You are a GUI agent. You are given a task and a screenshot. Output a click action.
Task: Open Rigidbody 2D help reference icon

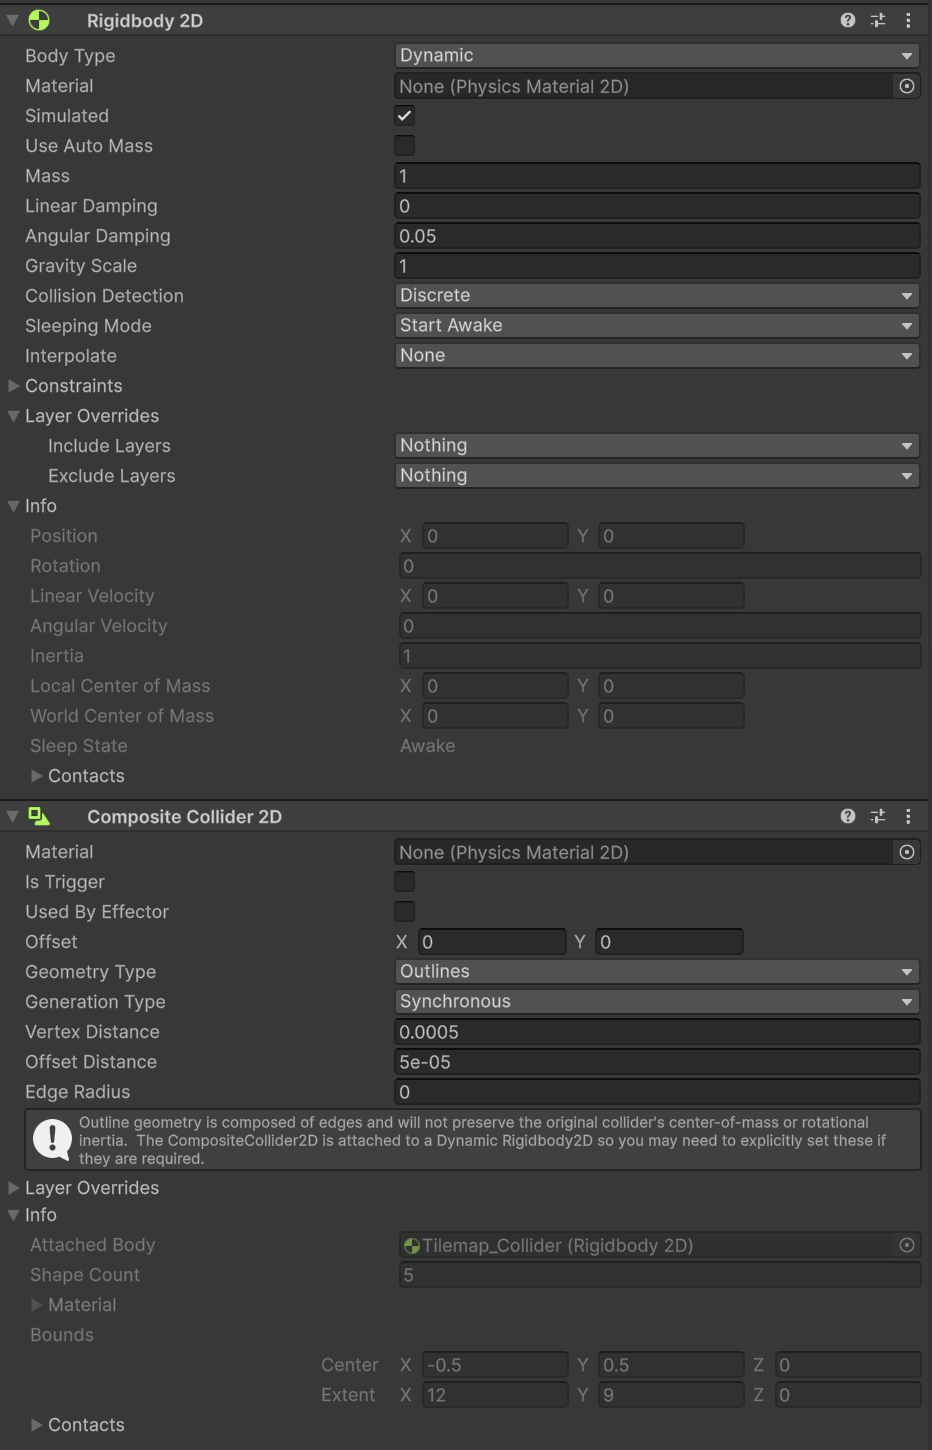[848, 20]
